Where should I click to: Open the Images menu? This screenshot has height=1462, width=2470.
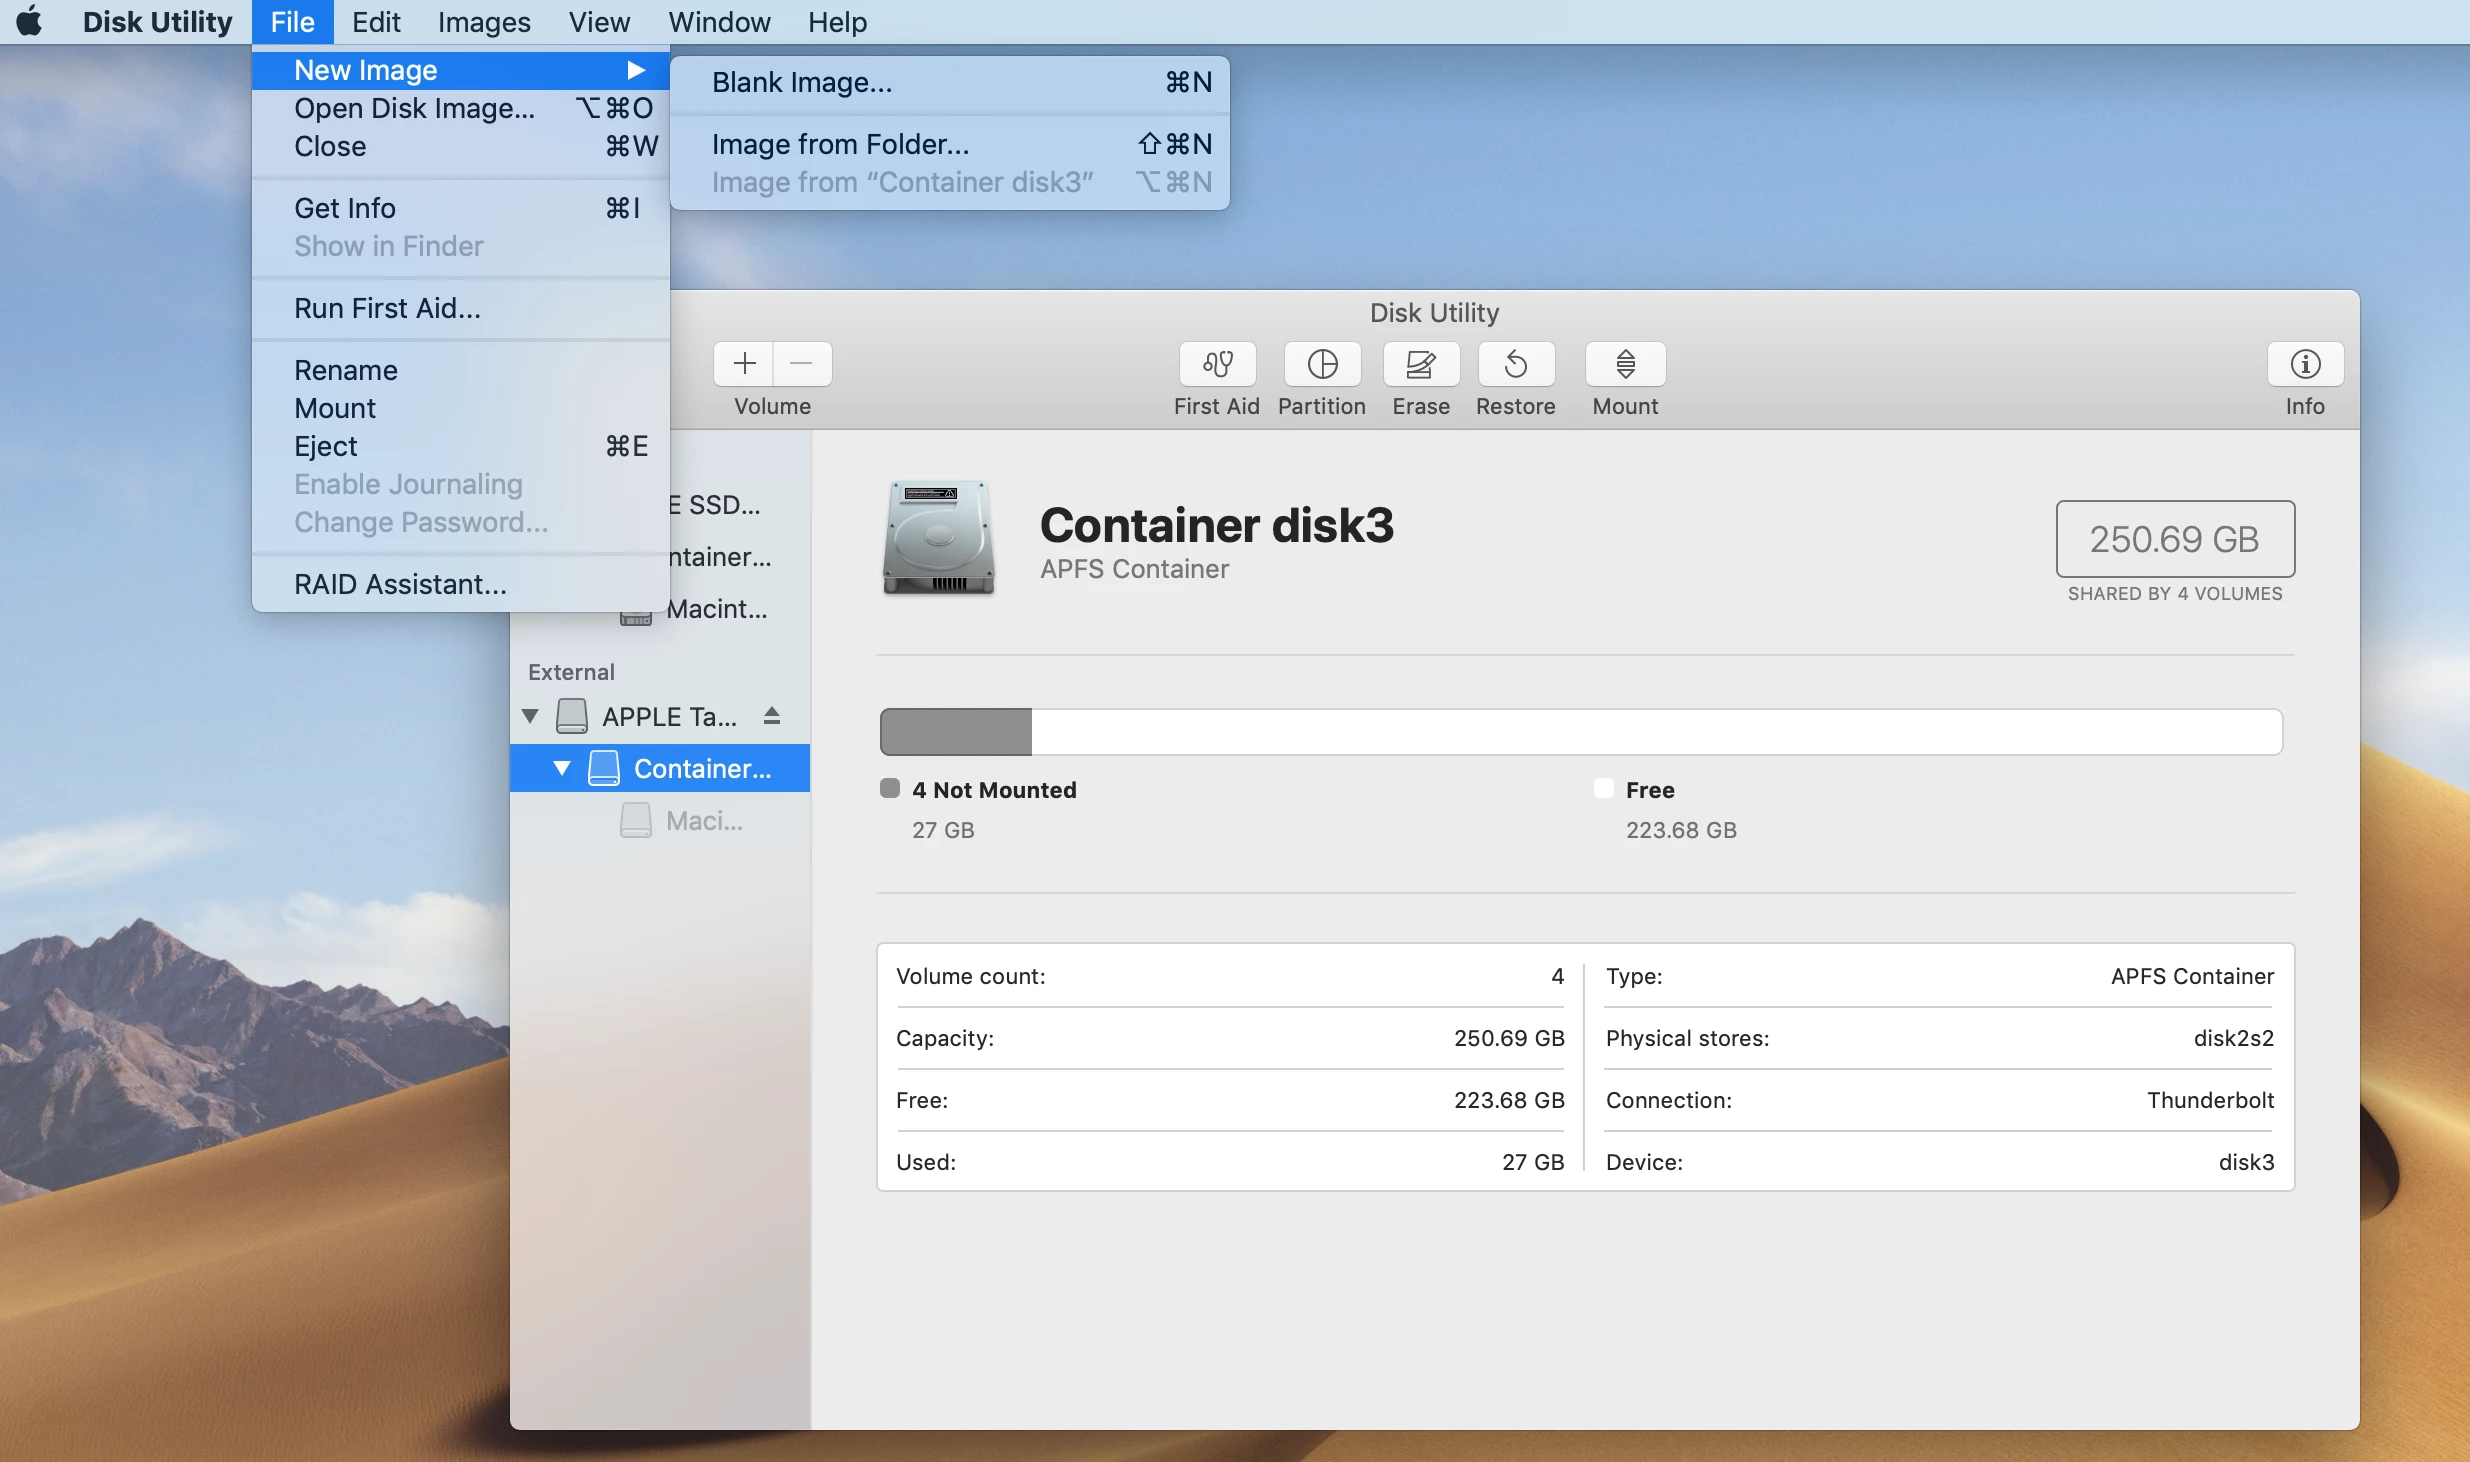[x=484, y=22]
